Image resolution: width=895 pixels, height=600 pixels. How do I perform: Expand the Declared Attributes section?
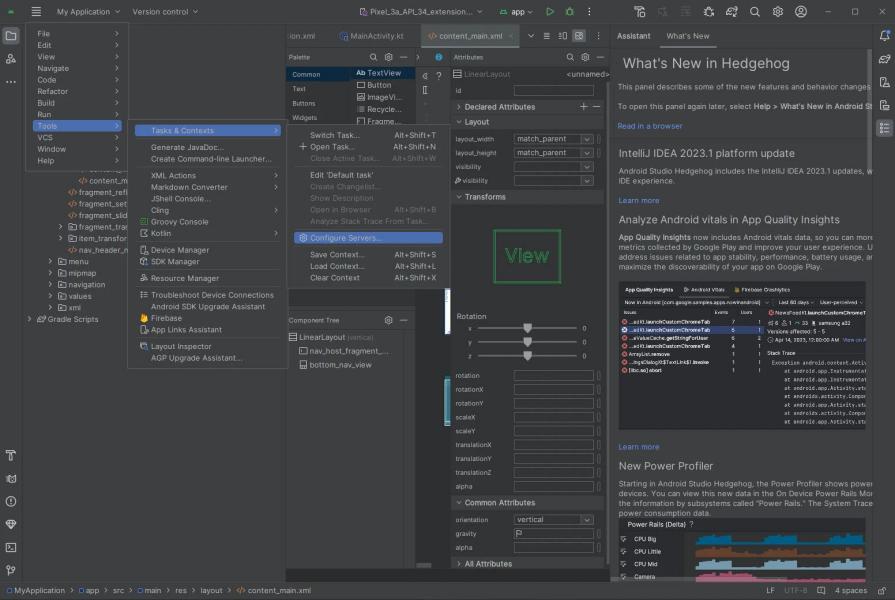(459, 107)
